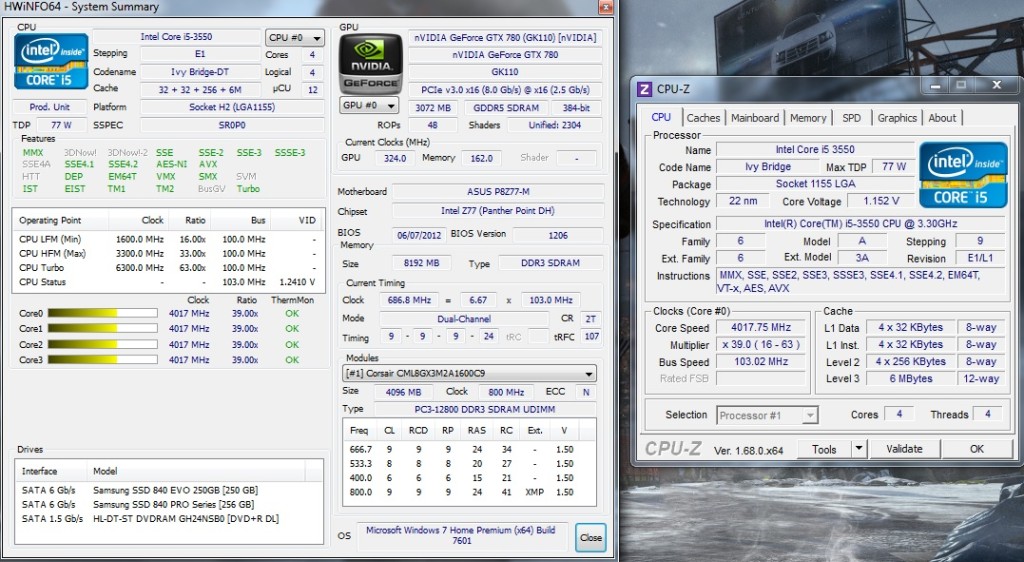Click the 3072 MB GPU memory field

point(433,108)
